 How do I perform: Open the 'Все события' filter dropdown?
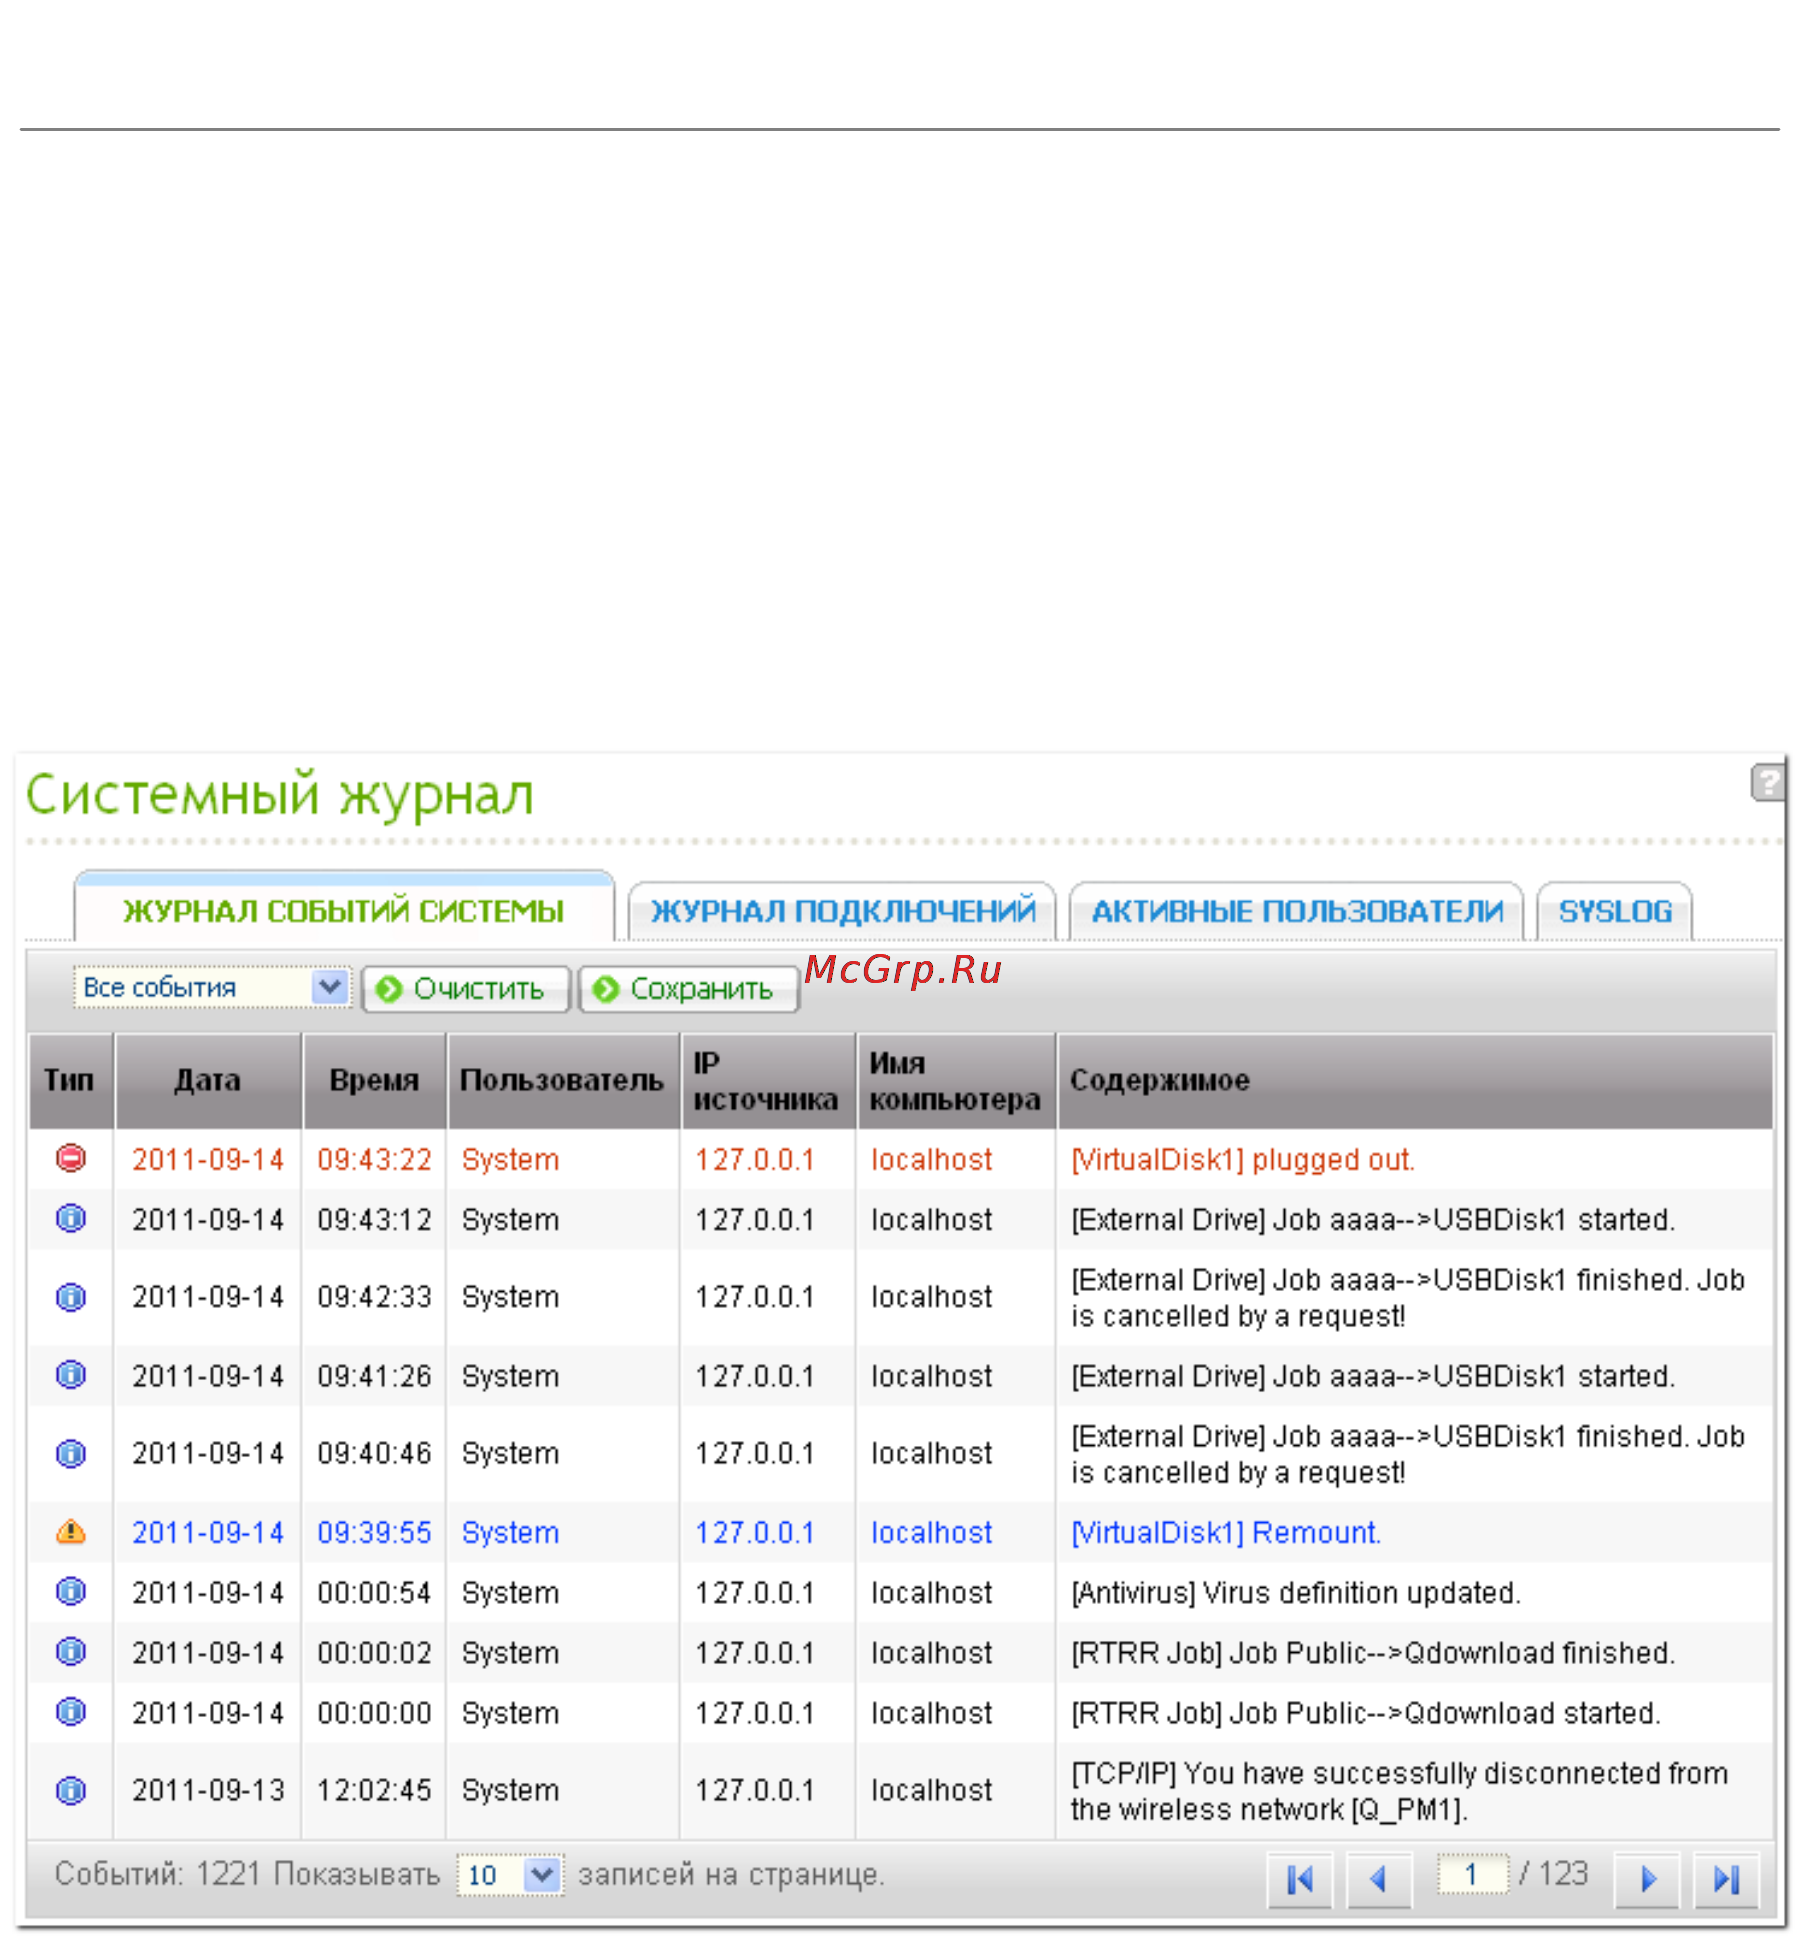point(212,987)
